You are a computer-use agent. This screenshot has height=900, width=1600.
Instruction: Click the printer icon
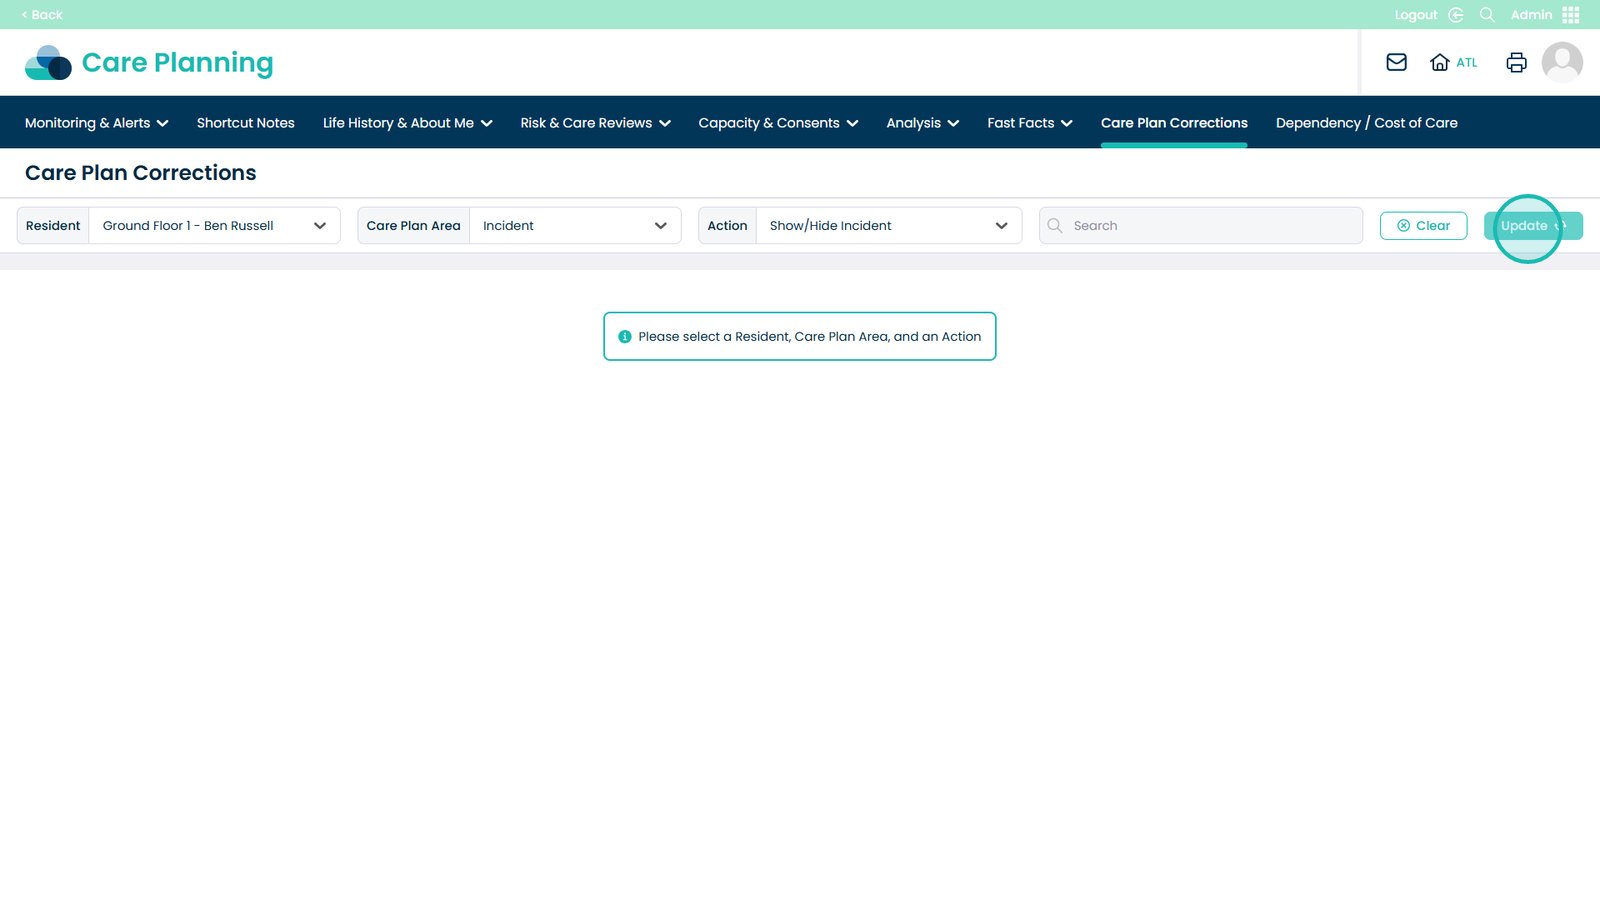coord(1516,62)
